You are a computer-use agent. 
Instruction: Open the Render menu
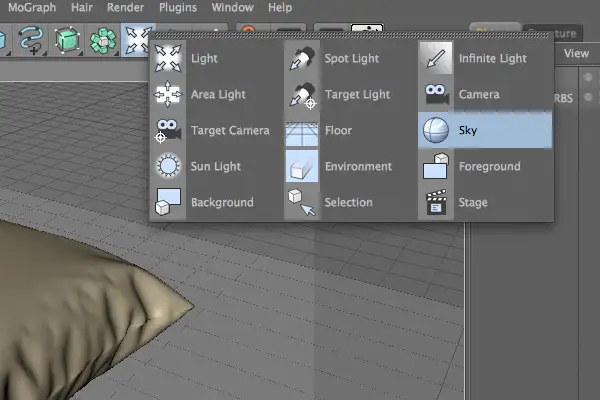pos(126,7)
